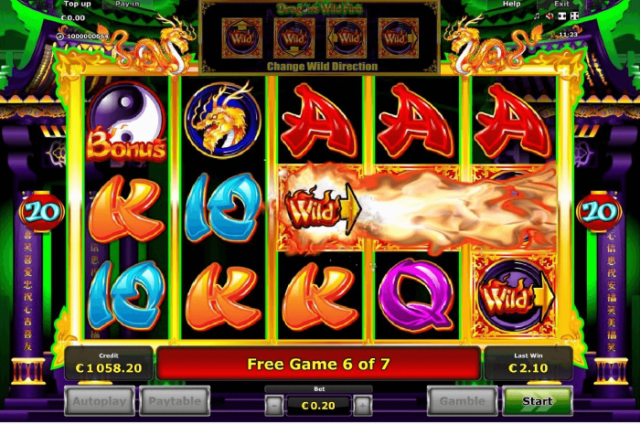
Task: Start the next spin
Action: tap(537, 401)
